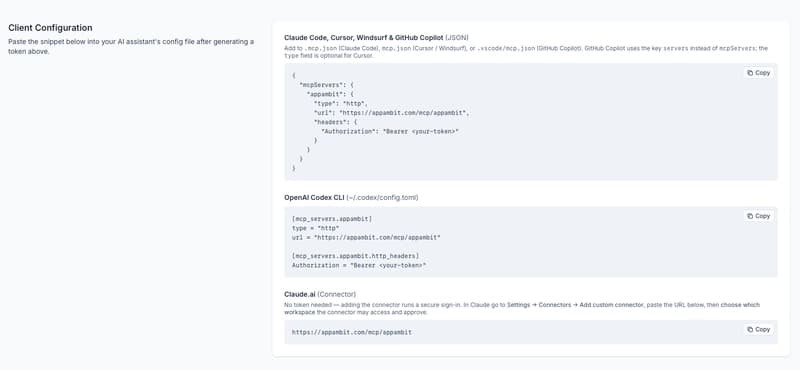Click the JSON "url" line with appambit.com

coord(391,113)
